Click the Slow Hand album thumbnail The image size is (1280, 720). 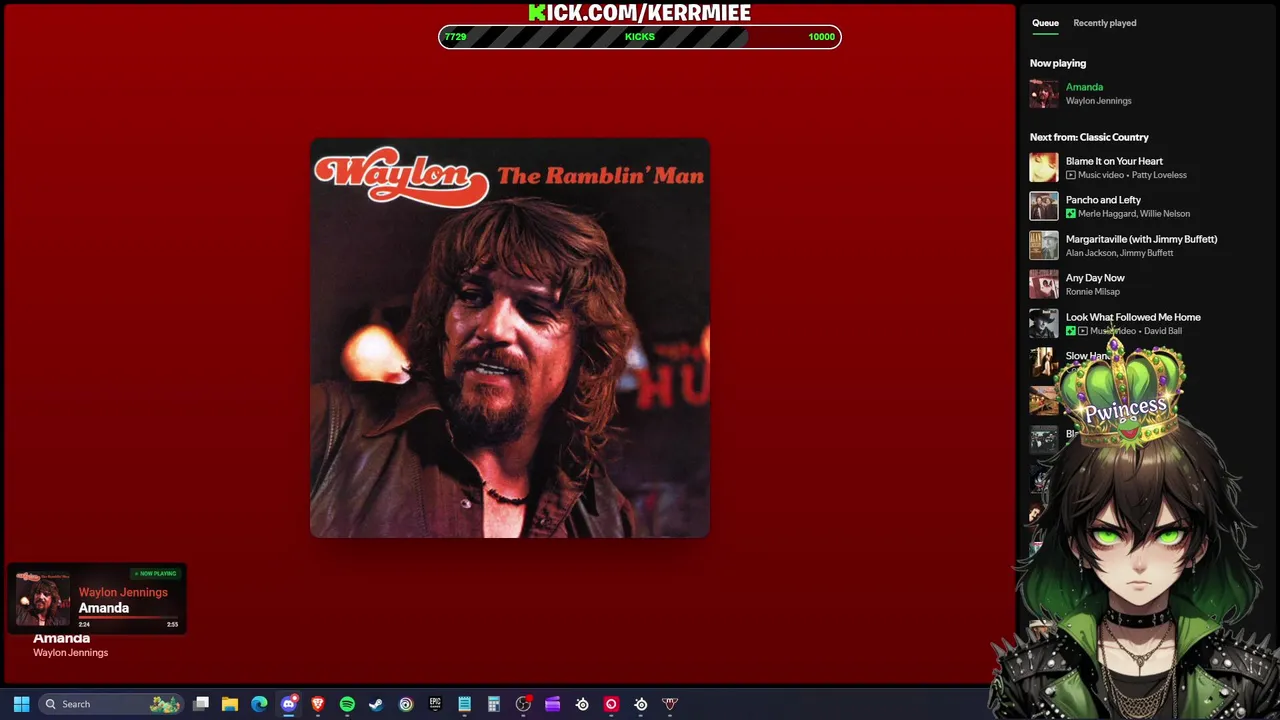pyautogui.click(x=1044, y=363)
